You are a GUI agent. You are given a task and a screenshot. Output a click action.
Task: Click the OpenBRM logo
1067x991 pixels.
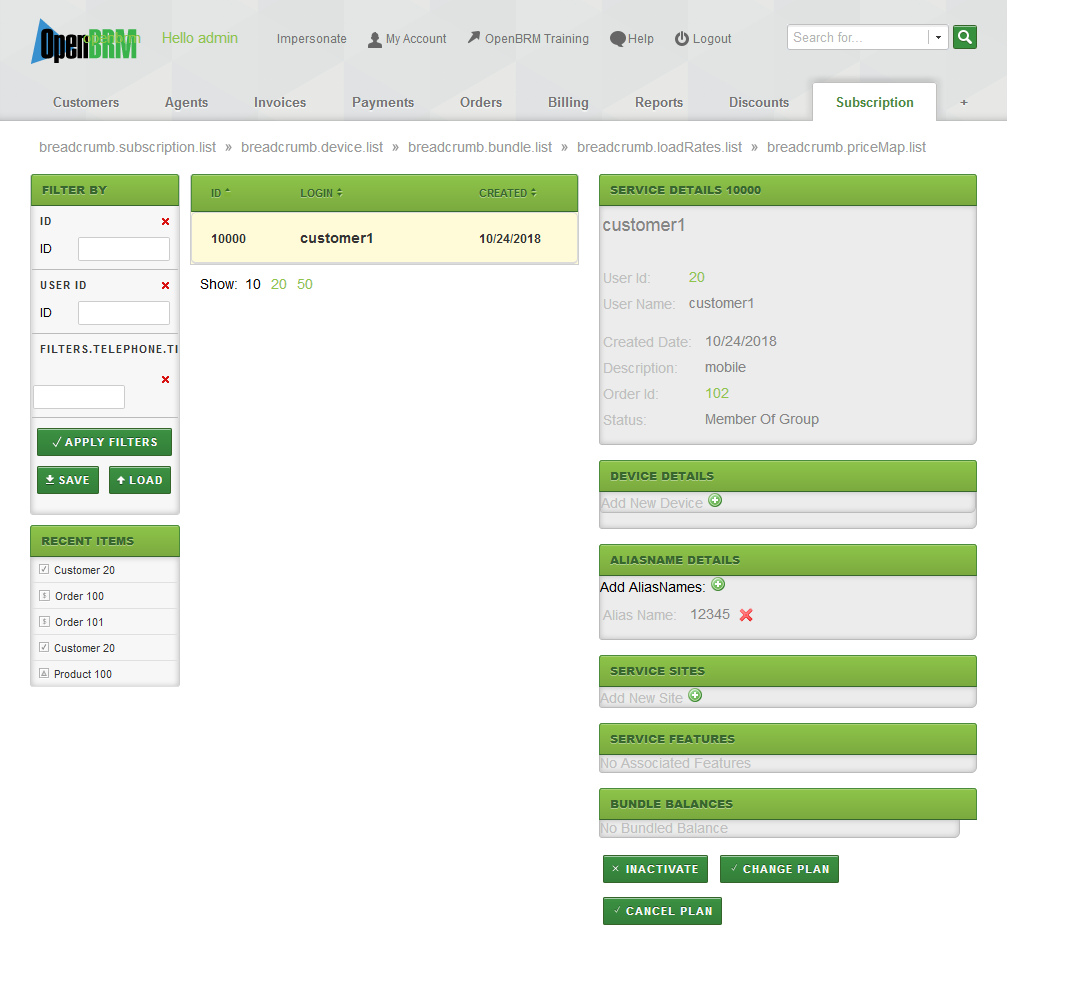(84, 42)
